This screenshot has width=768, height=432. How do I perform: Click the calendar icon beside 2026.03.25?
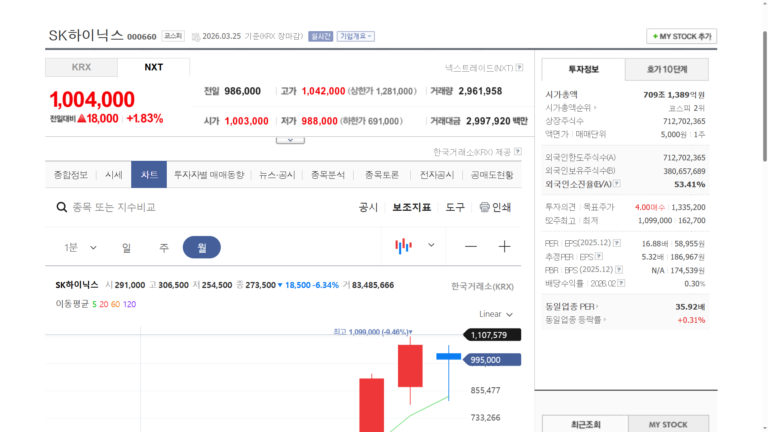pos(196,37)
